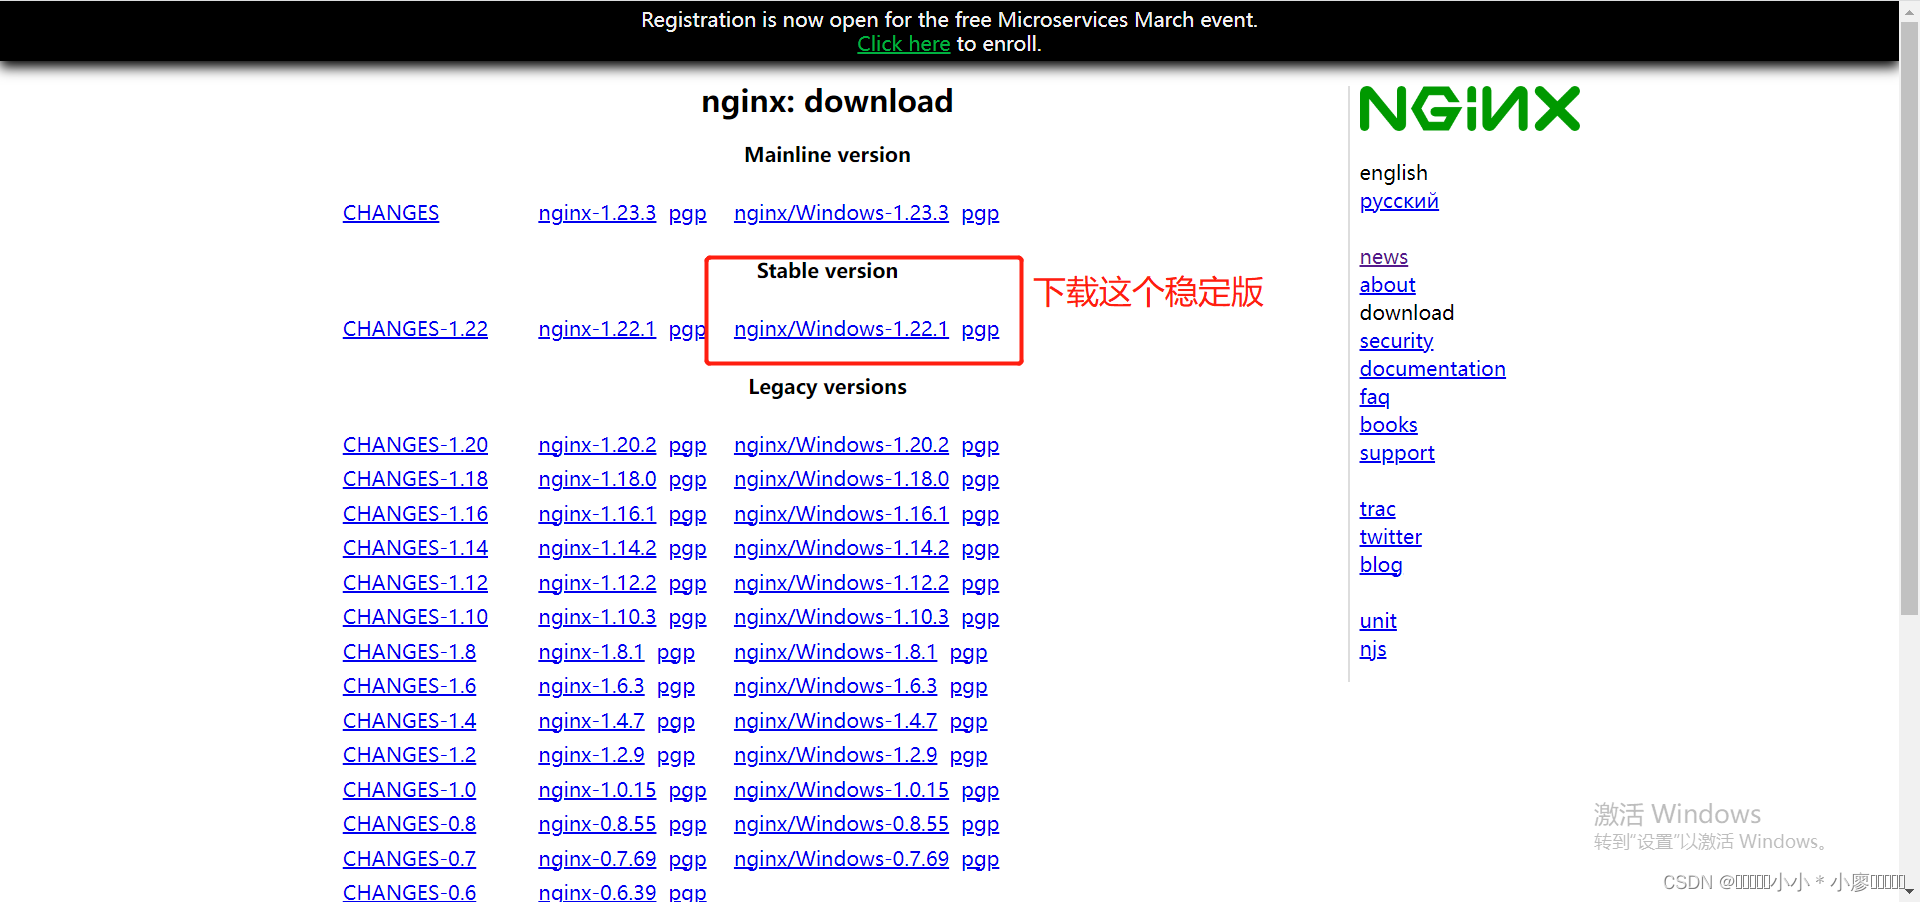Open the faq page

tap(1374, 397)
